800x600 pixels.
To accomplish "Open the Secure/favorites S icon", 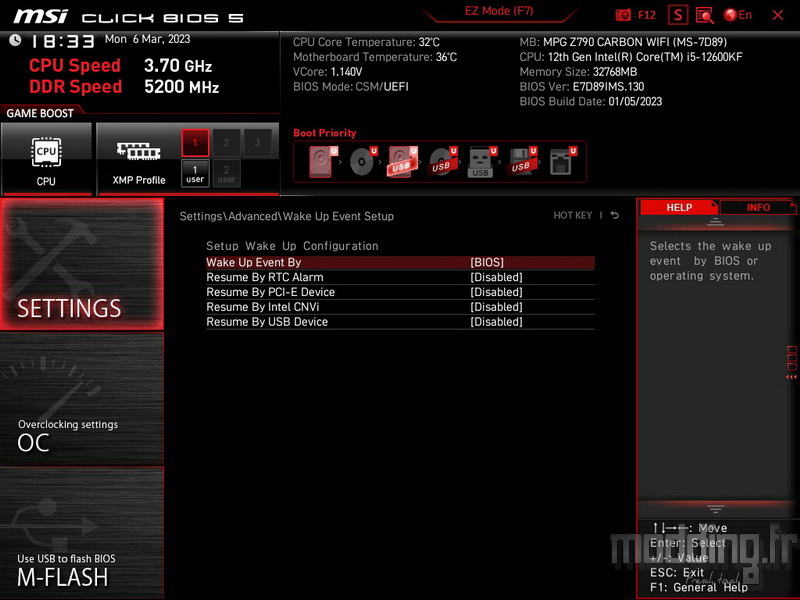I will 678,15.
